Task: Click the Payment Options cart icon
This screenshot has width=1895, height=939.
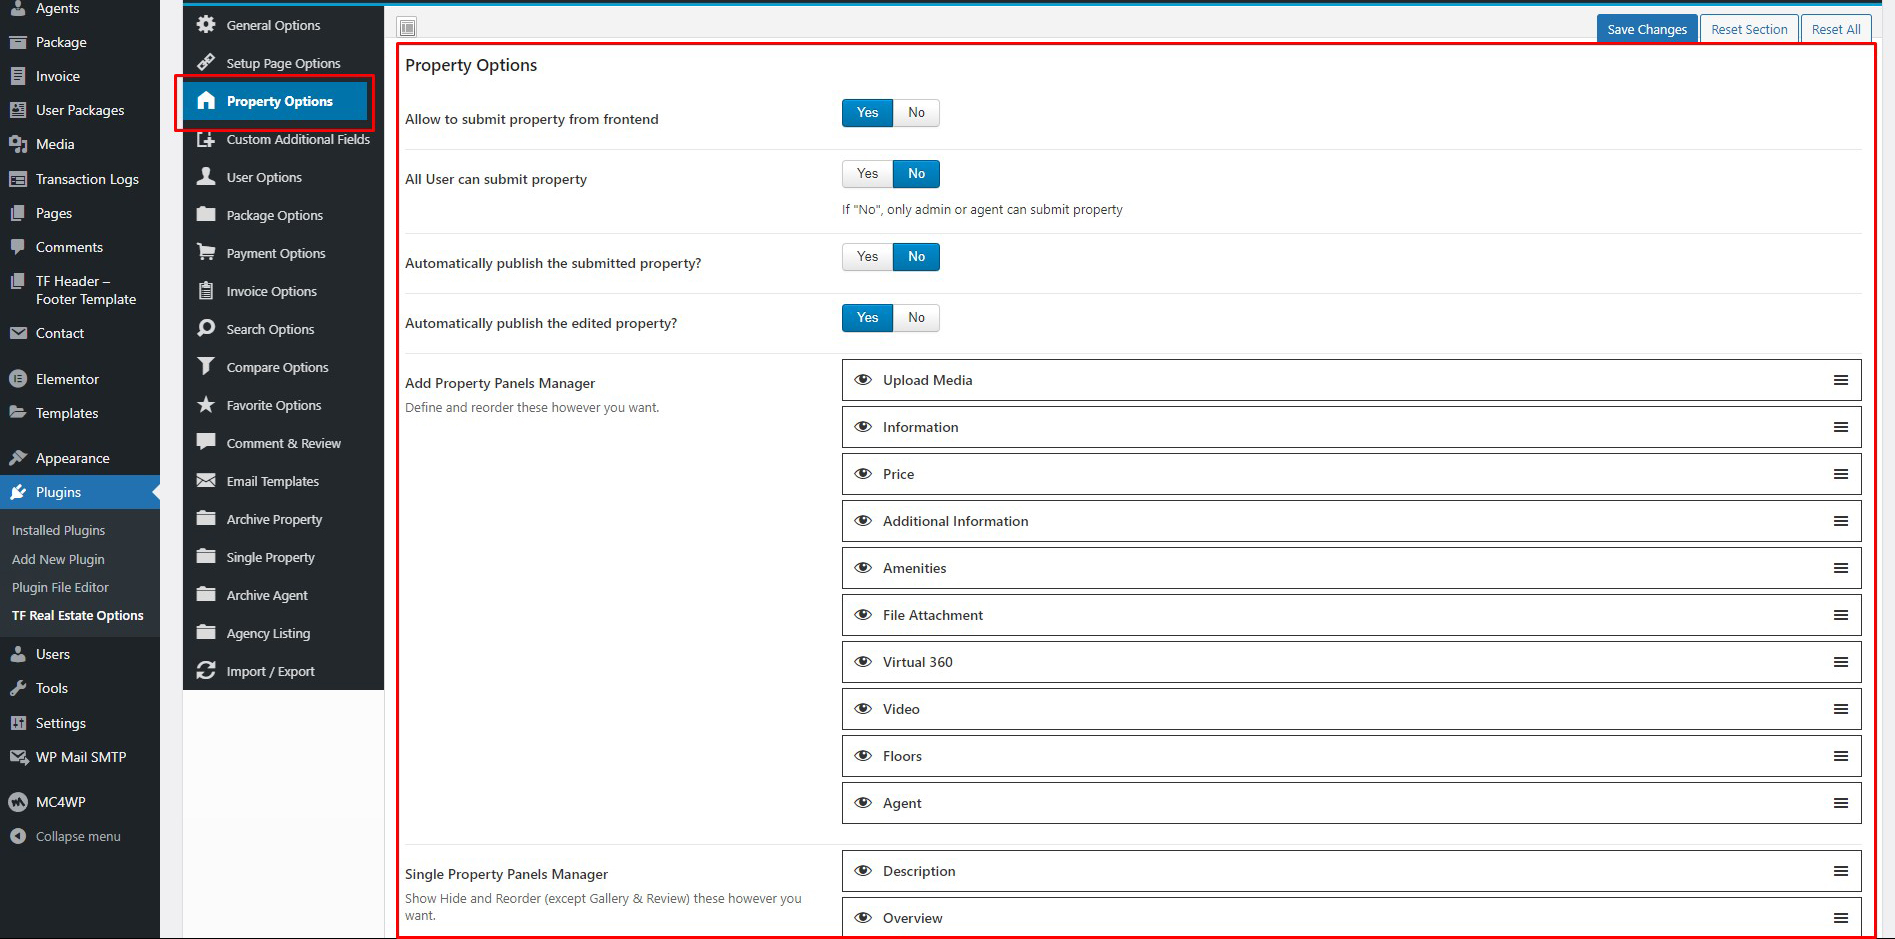Action: (x=206, y=252)
